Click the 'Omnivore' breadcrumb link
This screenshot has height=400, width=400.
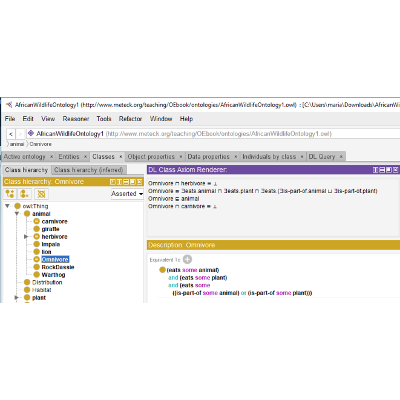click(x=41, y=144)
